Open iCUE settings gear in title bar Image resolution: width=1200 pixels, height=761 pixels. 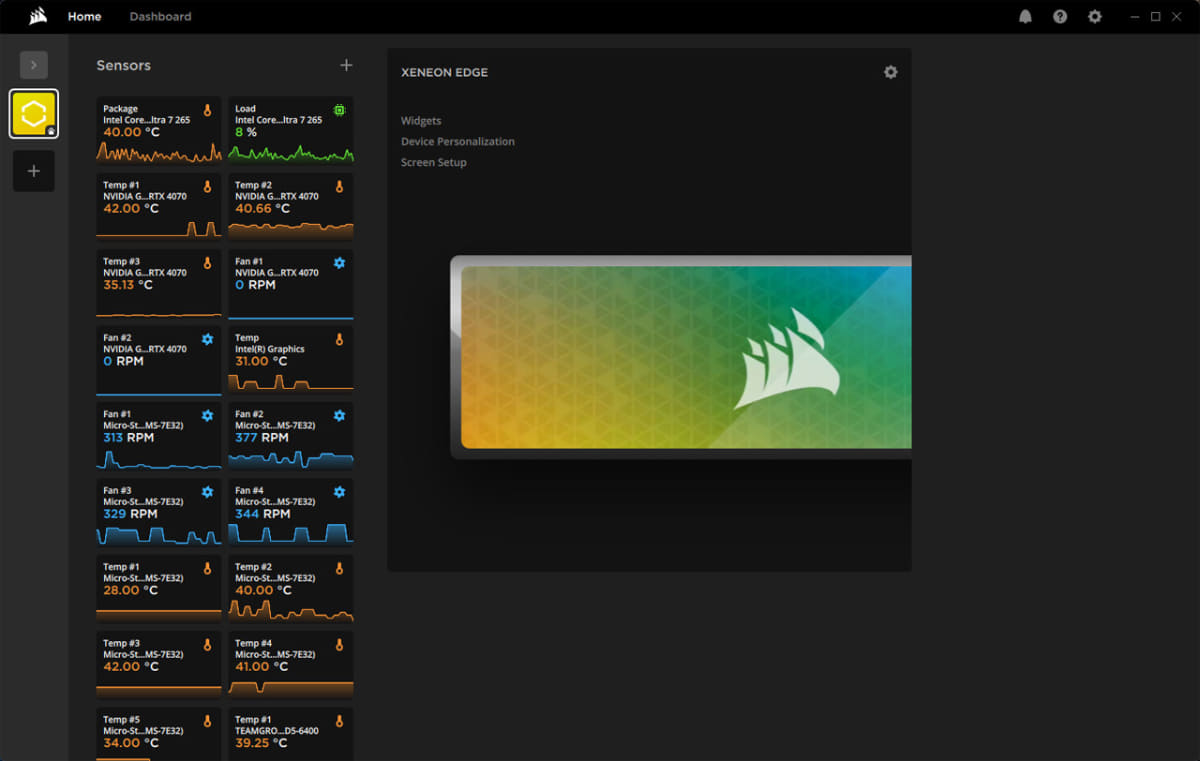tap(1095, 16)
